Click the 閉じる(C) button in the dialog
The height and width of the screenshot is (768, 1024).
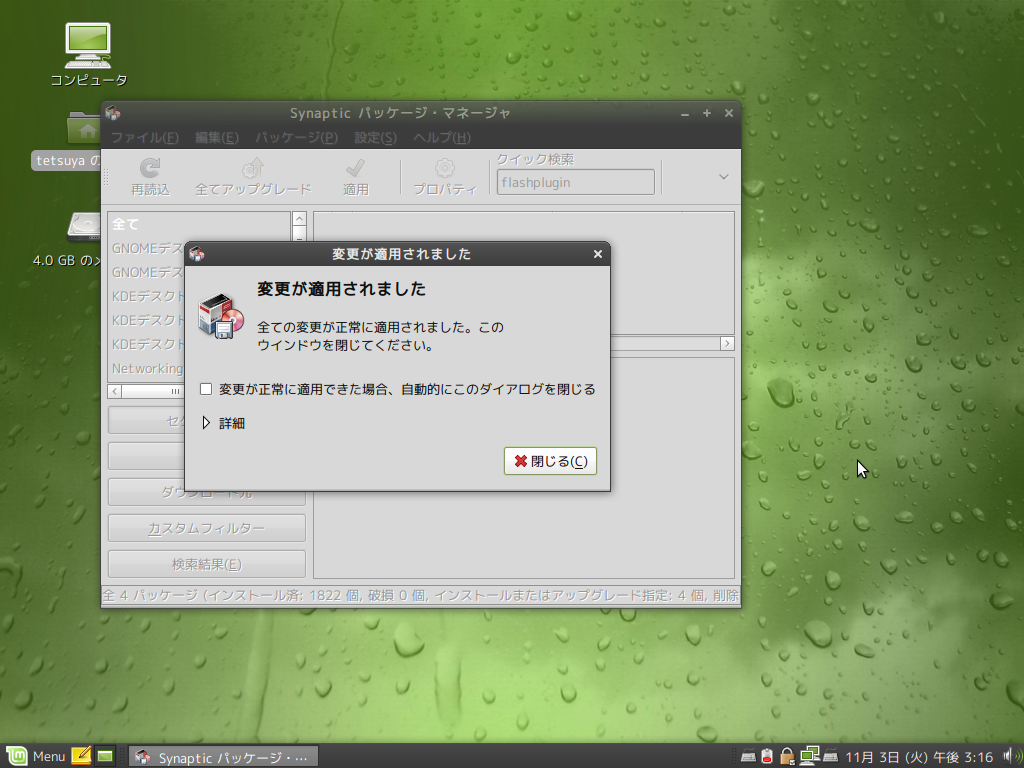550,461
